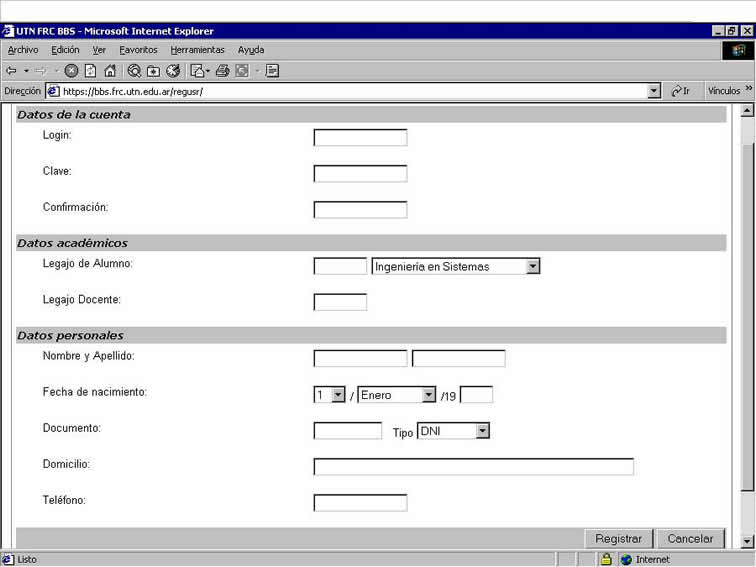Click the Domicilio address field

[473, 467]
